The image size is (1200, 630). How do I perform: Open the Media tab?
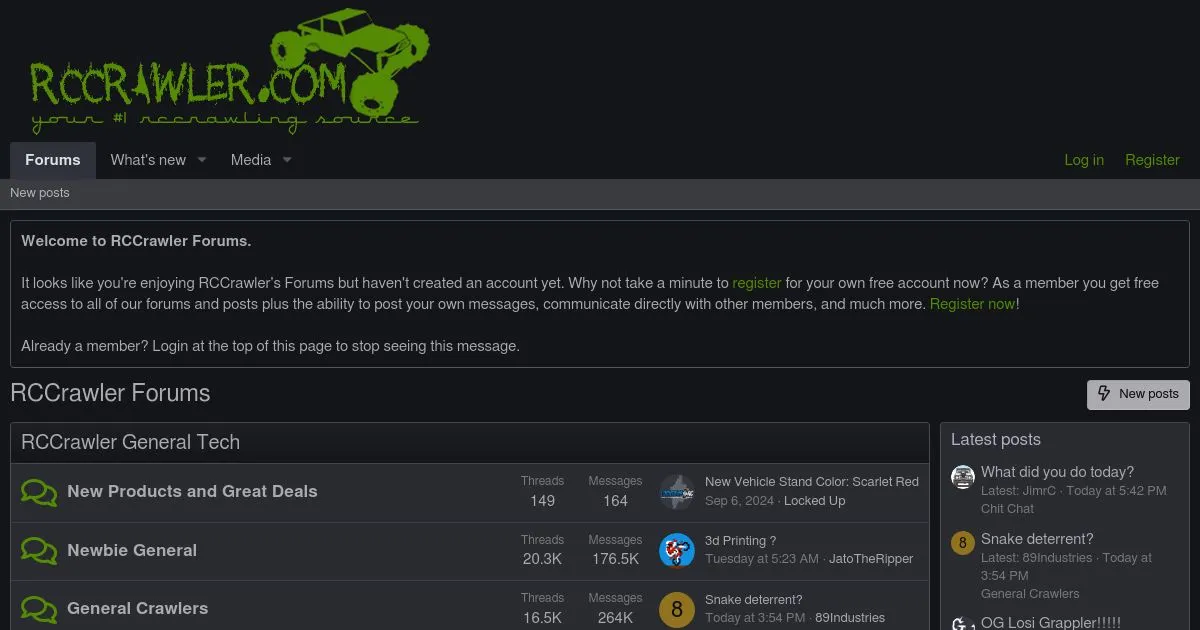pos(251,160)
